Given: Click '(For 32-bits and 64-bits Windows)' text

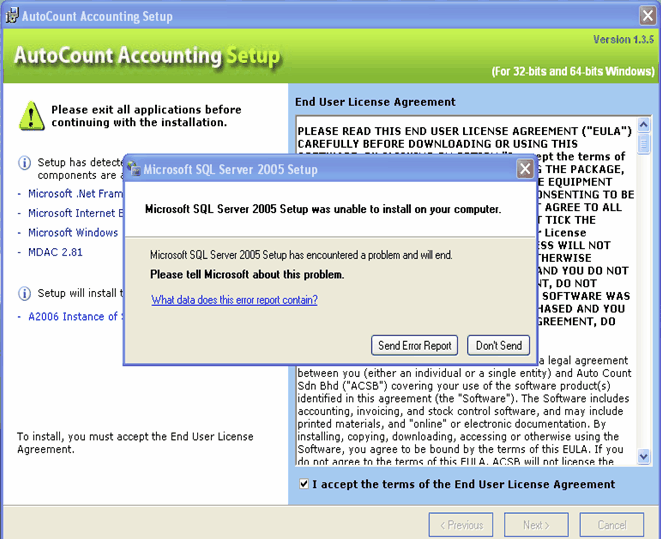Looking at the screenshot, I should click(x=573, y=71).
